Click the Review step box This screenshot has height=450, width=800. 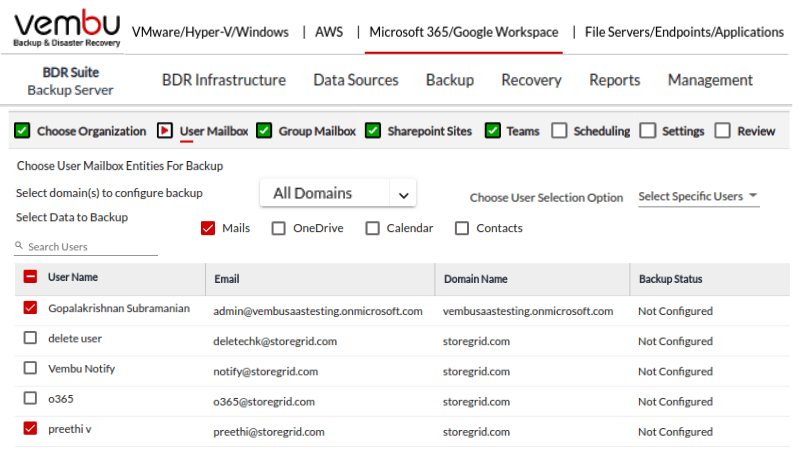(722, 131)
